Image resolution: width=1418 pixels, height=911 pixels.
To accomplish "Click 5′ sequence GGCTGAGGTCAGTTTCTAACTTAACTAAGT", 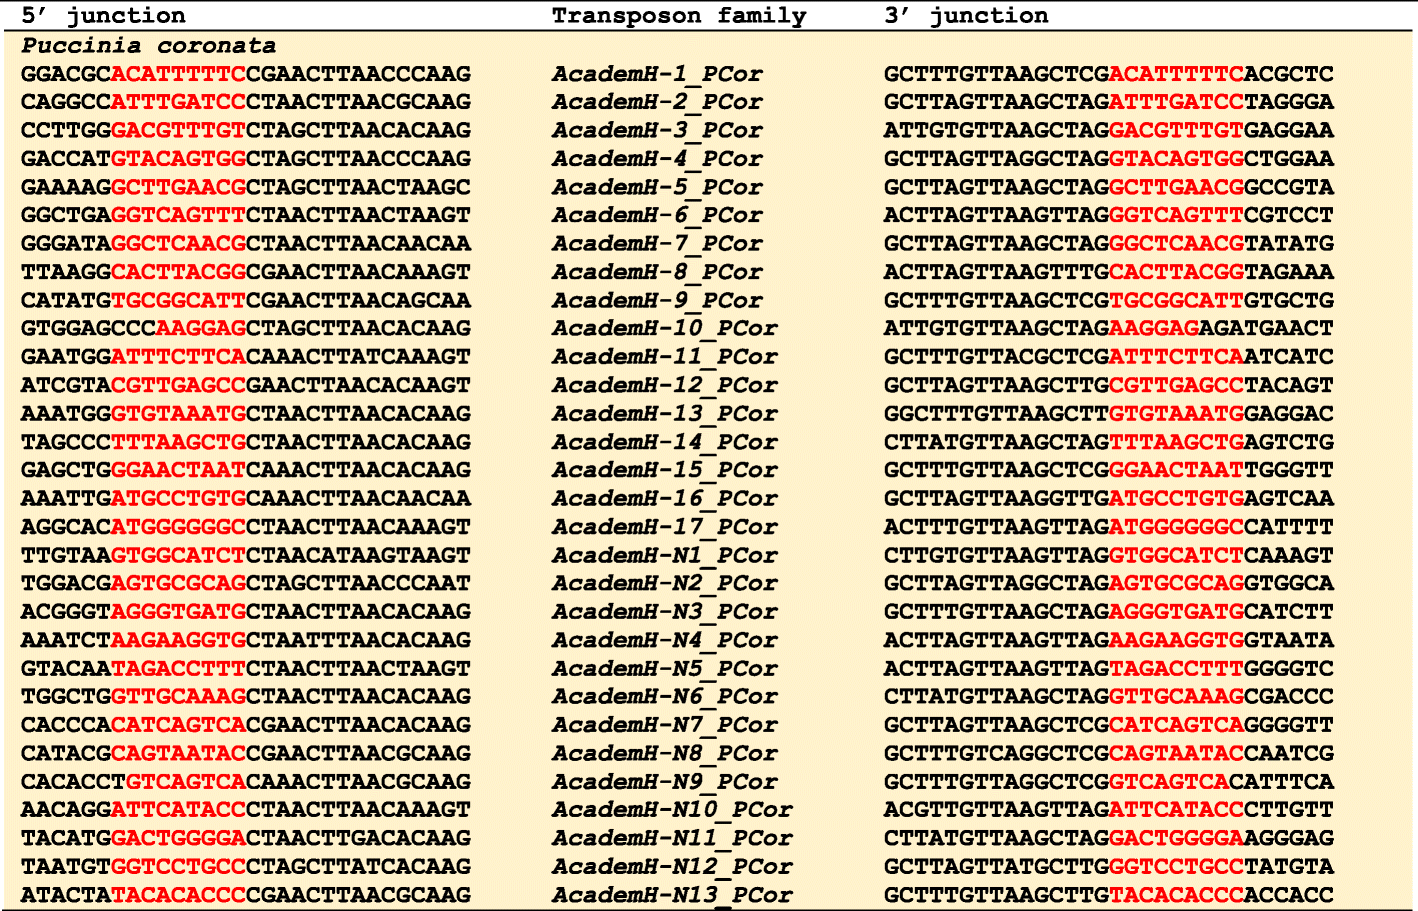I will click(x=246, y=215).
